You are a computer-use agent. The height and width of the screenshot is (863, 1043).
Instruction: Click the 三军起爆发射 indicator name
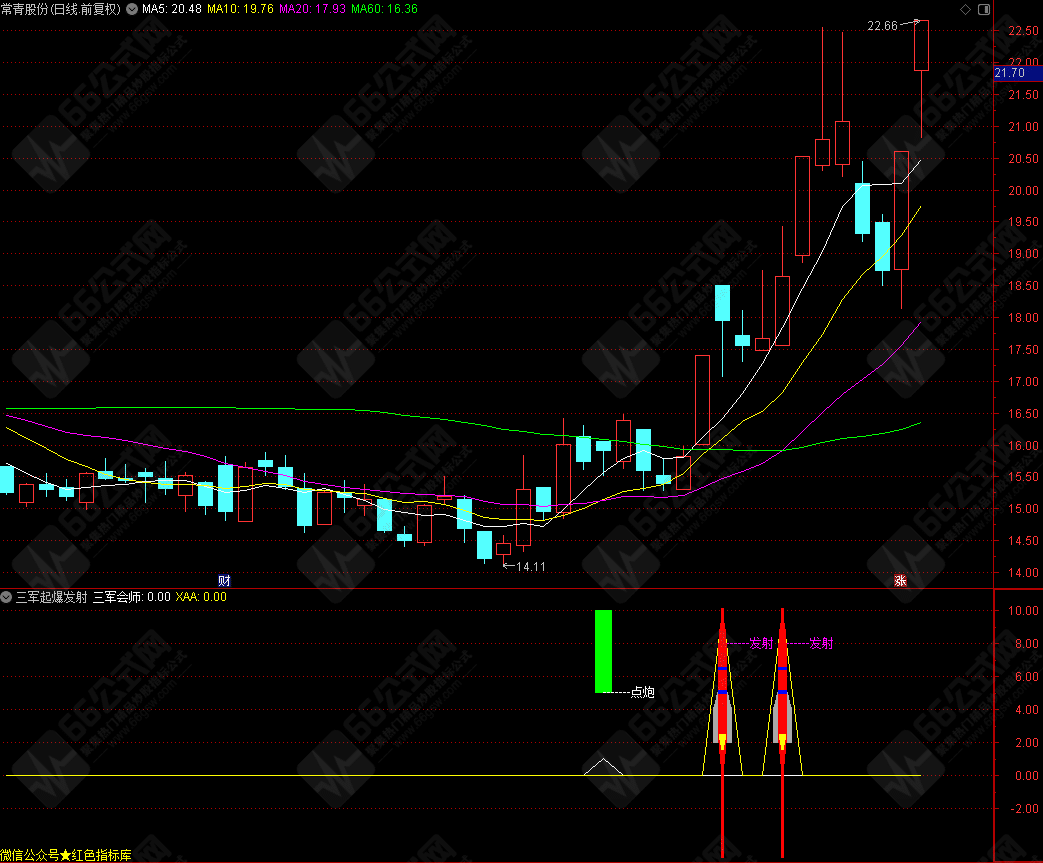(51, 597)
